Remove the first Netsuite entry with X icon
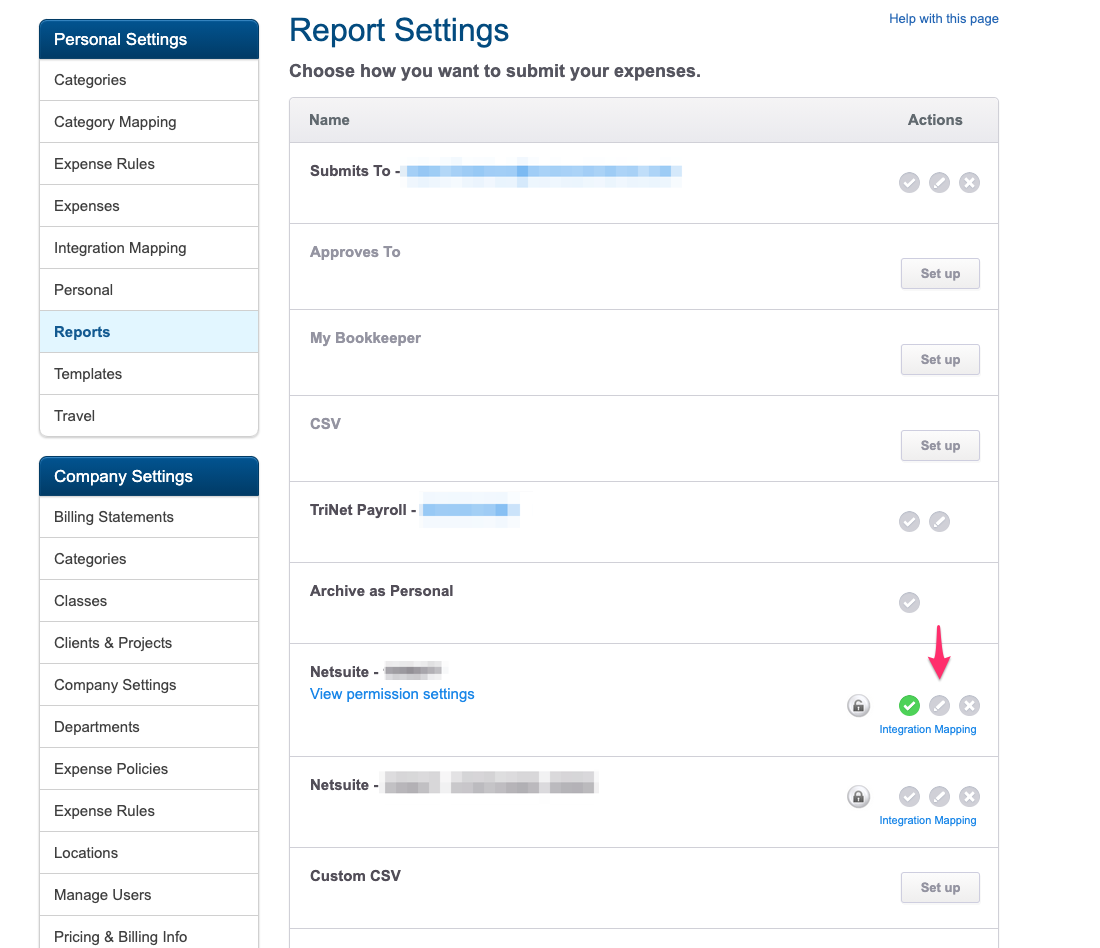The width and height of the screenshot is (1100, 948). [x=969, y=706]
